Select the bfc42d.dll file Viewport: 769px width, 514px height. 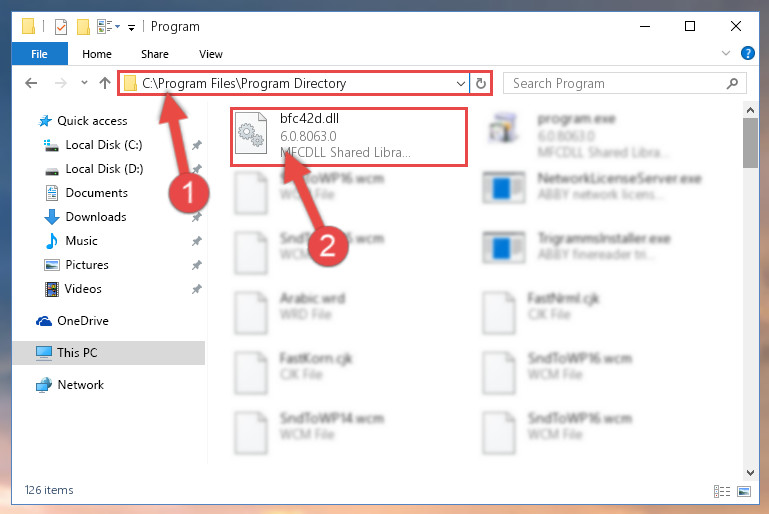[x=349, y=137]
